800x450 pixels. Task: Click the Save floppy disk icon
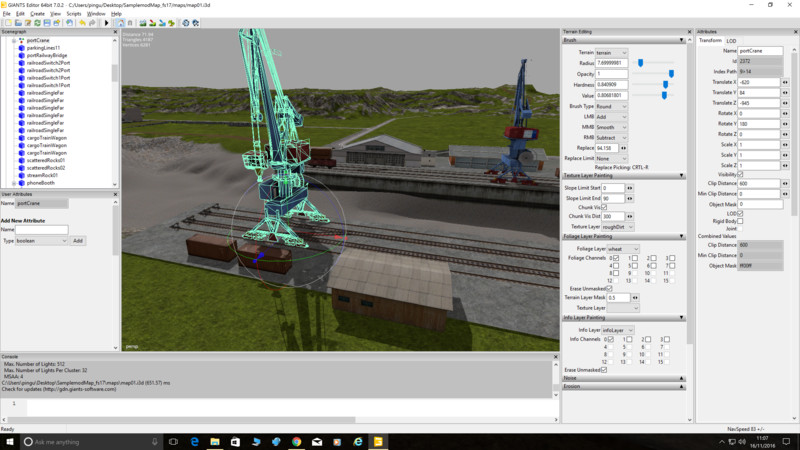(x=47, y=23)
